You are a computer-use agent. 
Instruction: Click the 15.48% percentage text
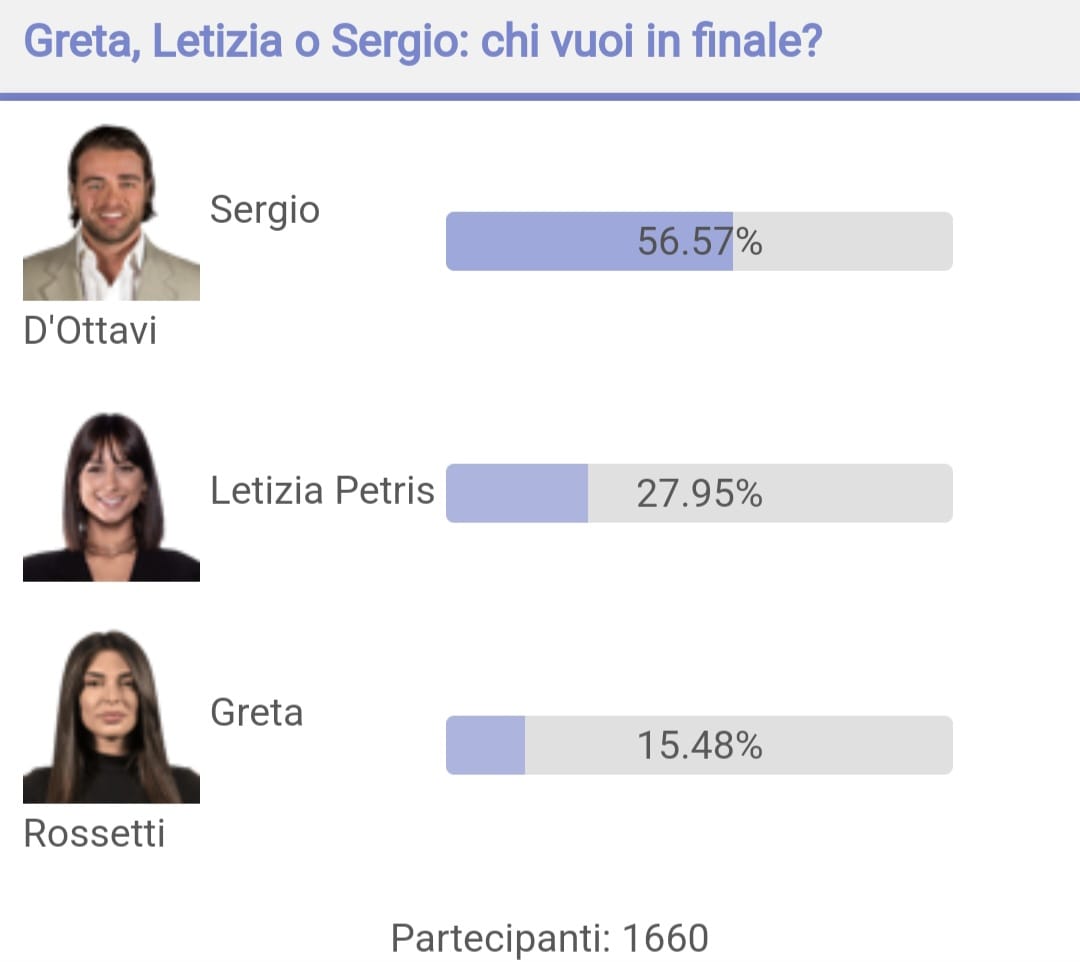click(x=700, y=746)
